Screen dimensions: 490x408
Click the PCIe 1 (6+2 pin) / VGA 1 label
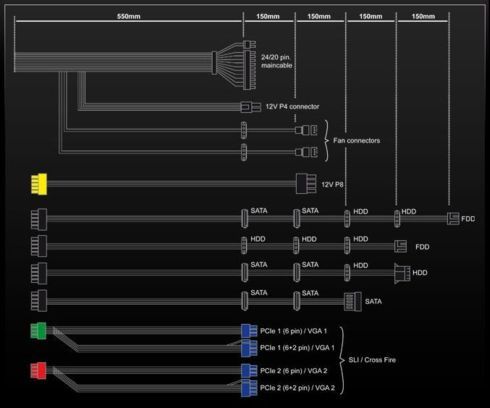(x=297, y=348)
